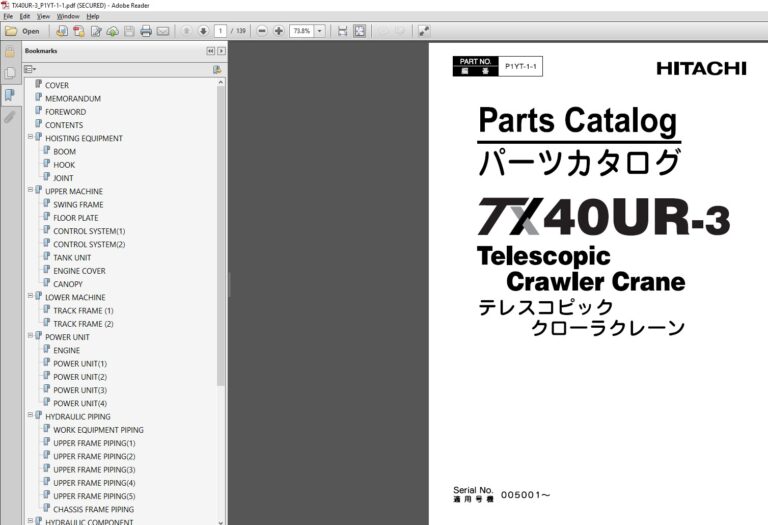Select the TRACK FRAME (1) bookmark
768x525 pixels.
coord(83,310)
